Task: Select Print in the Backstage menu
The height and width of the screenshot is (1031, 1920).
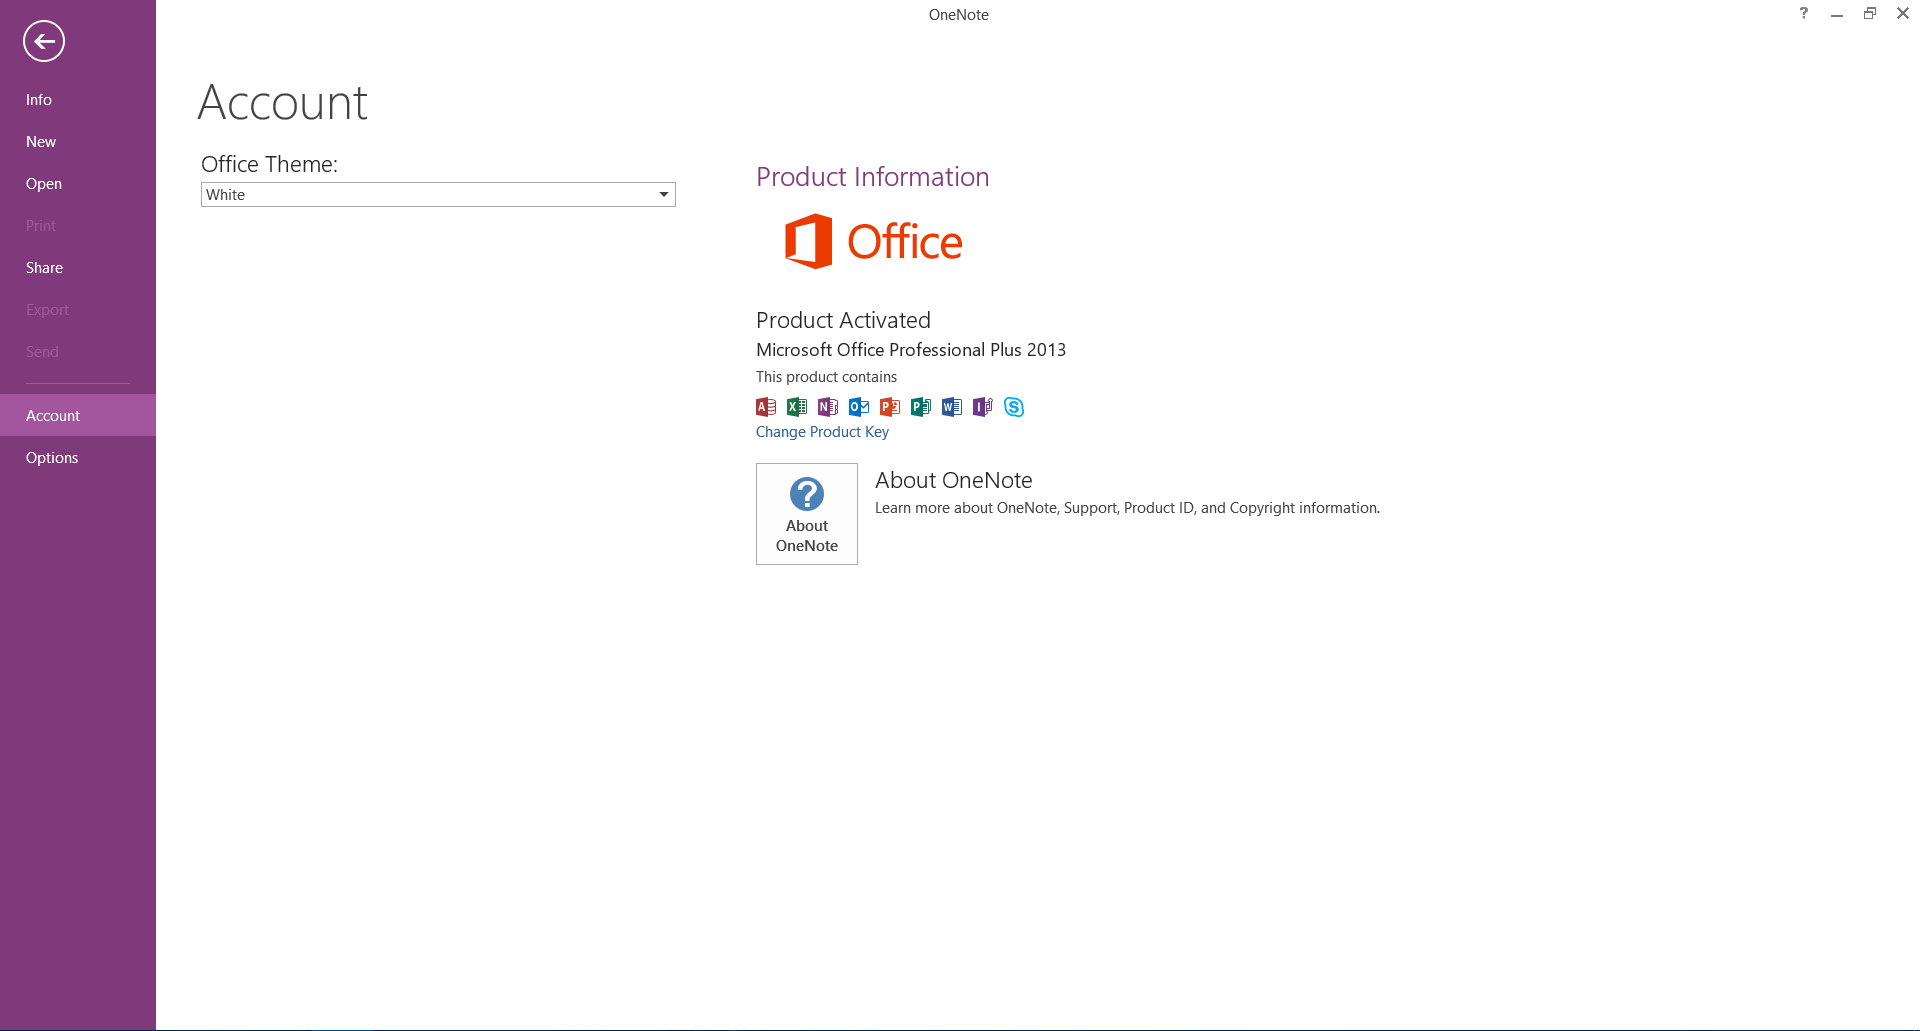Action: coord(78,226)
